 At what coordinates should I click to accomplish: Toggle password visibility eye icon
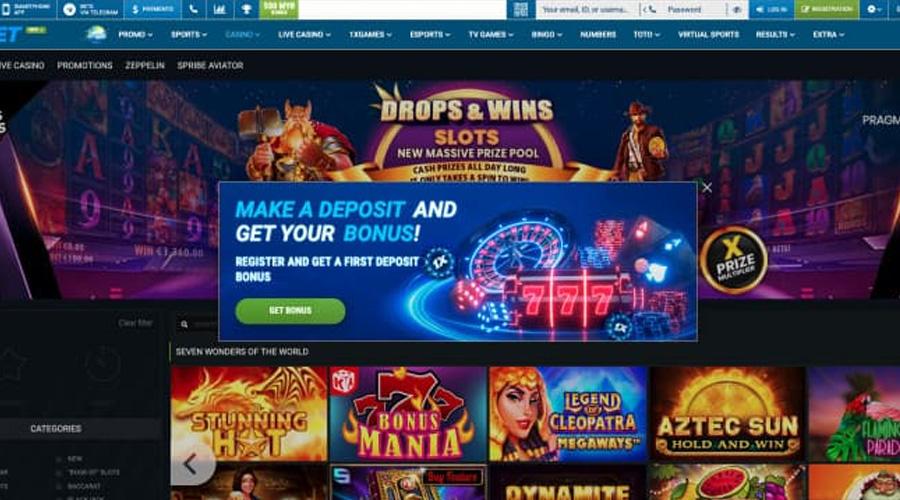click(x=738, y=10)
